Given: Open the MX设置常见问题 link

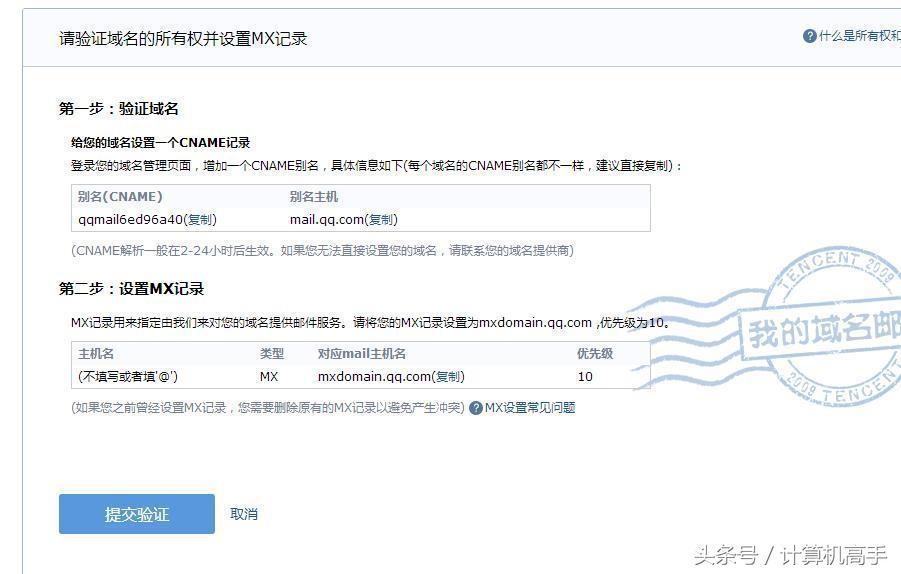Looking at the screenshot, I should tap(530, 408).
